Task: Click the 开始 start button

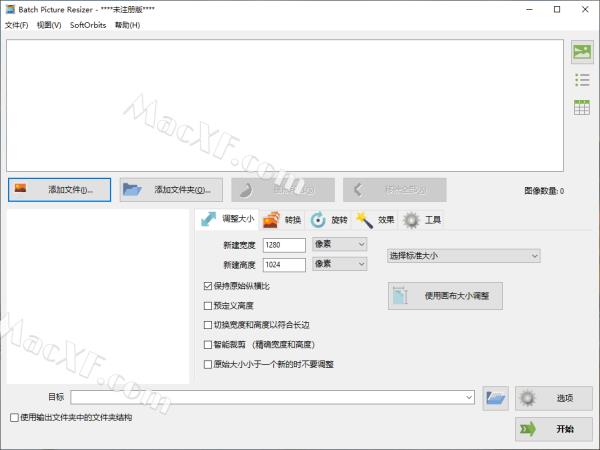Action: click(x=554, y=429)
